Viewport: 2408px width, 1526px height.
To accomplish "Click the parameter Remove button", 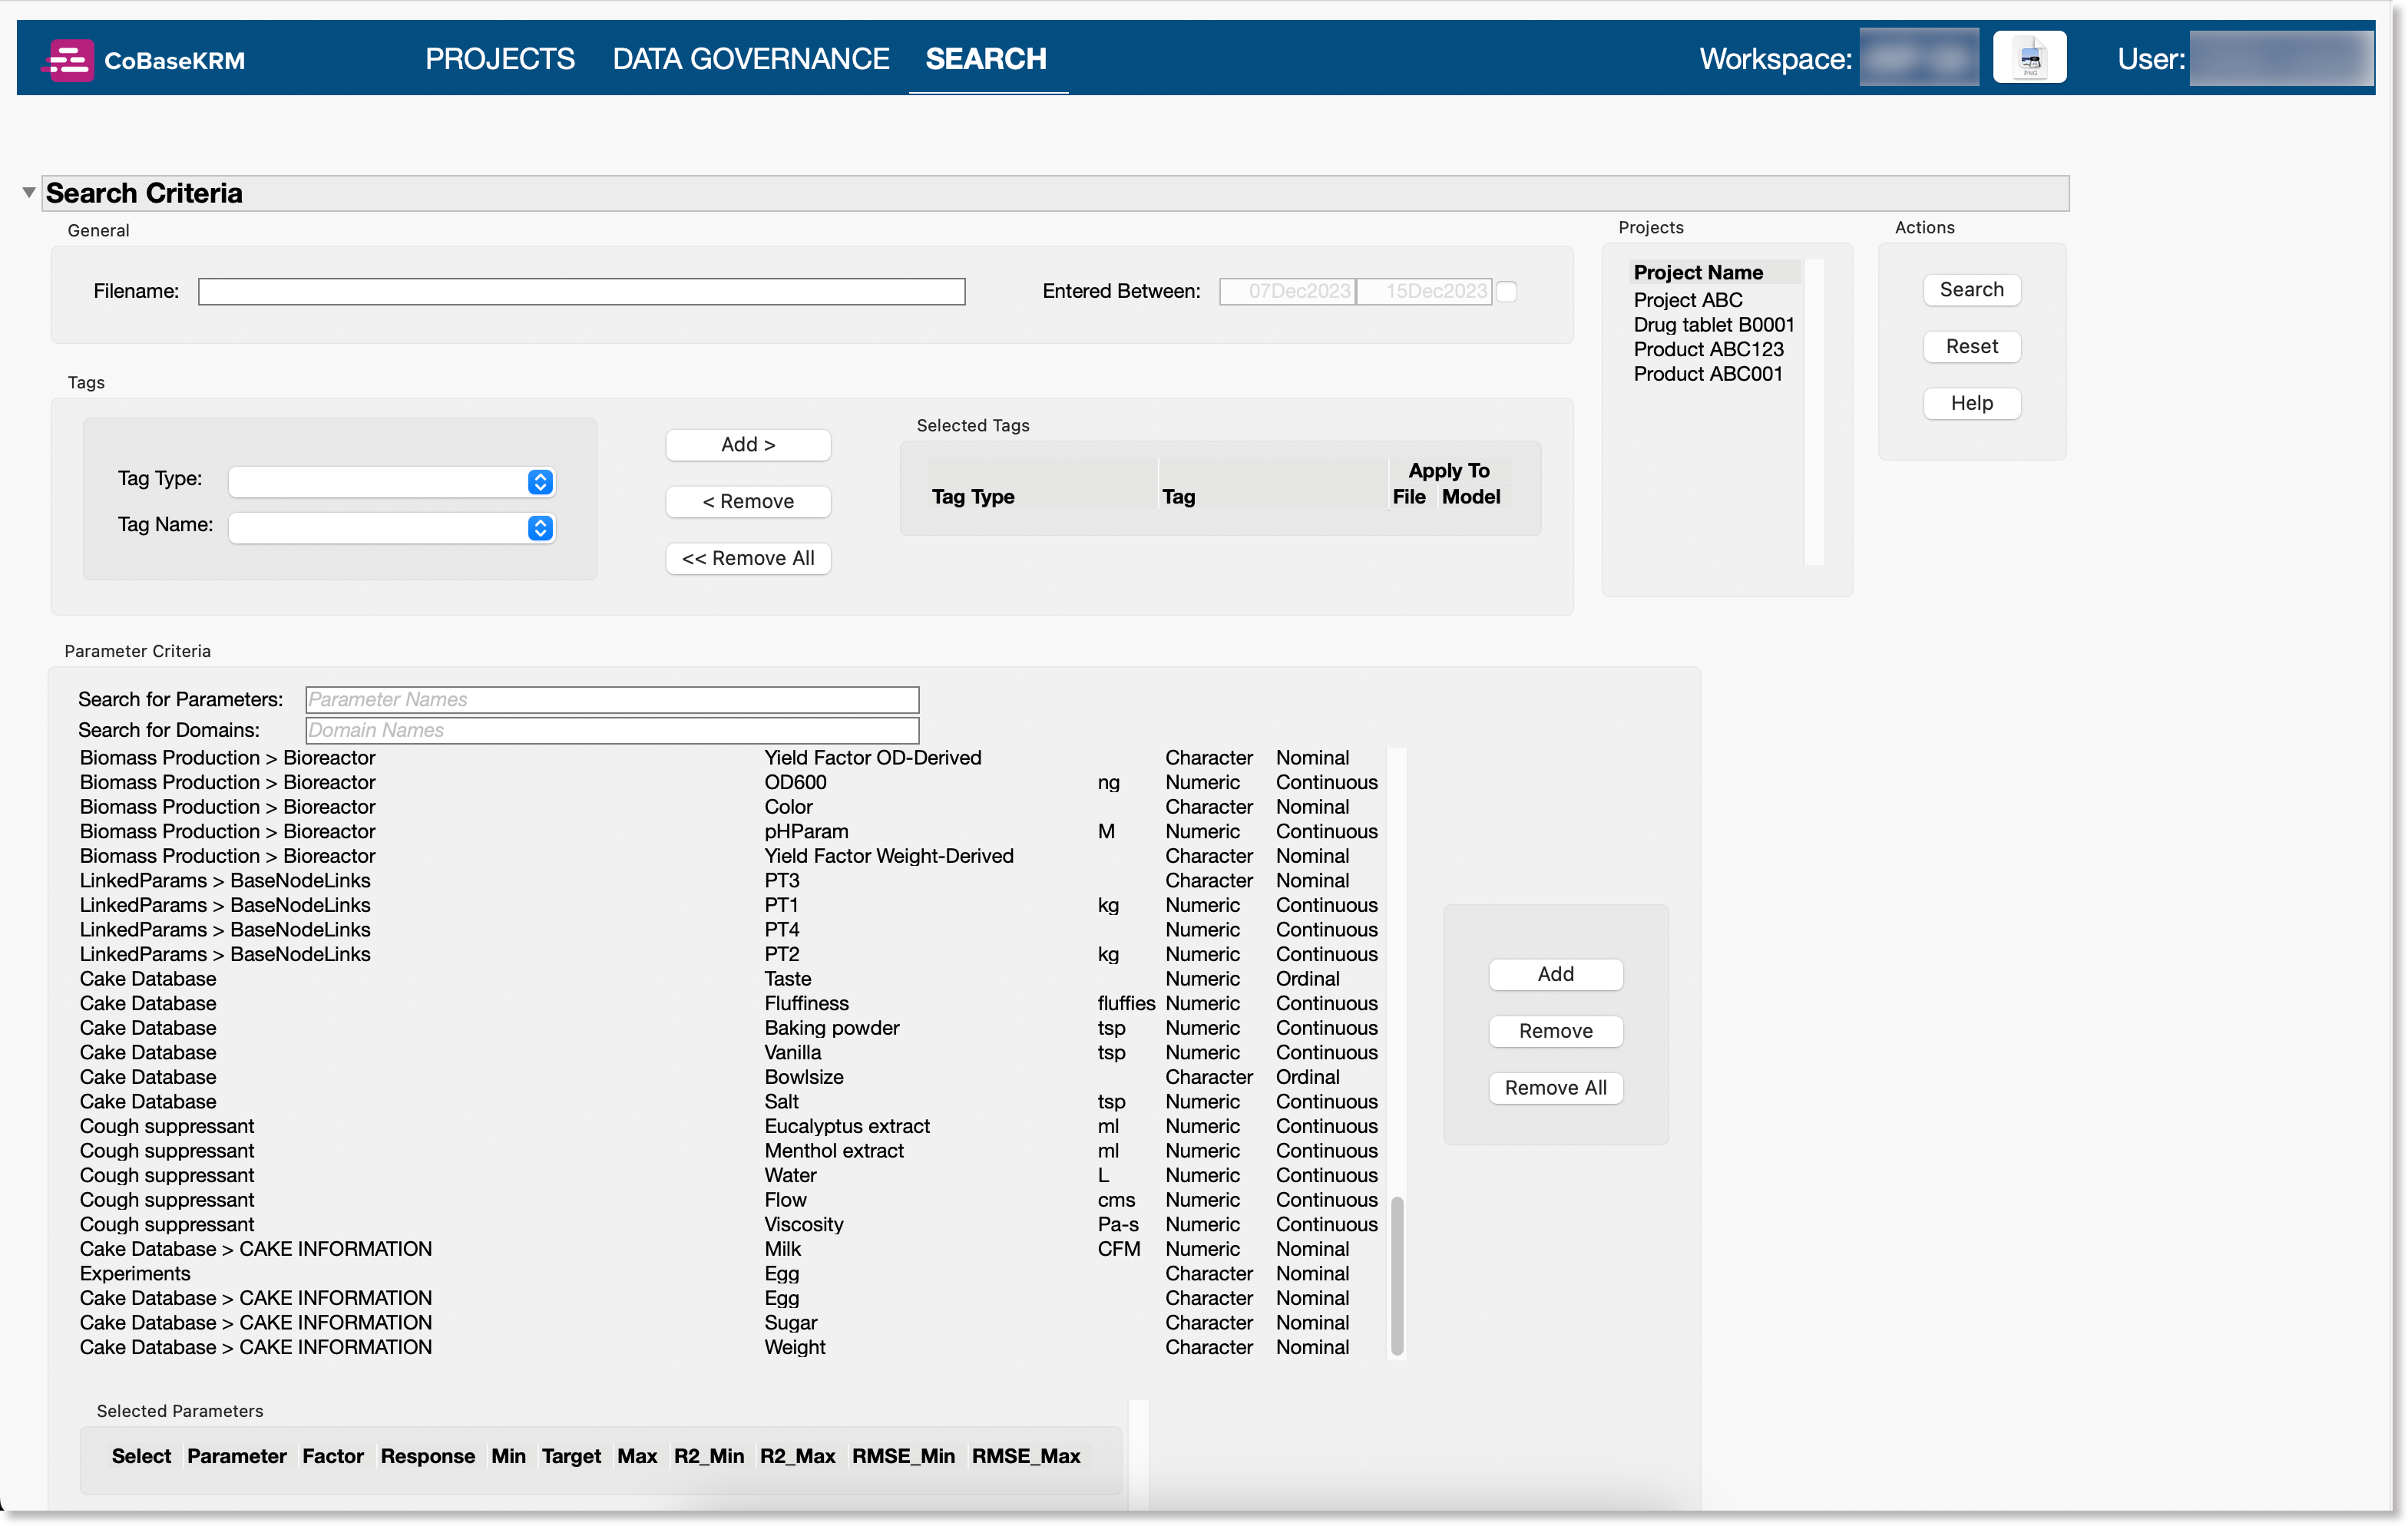I will (1555, 1031).
